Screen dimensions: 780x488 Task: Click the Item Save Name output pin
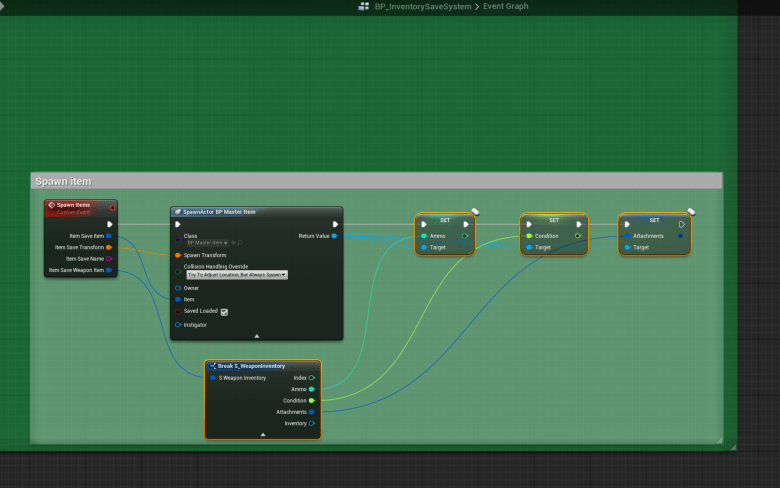pos(108,258)
